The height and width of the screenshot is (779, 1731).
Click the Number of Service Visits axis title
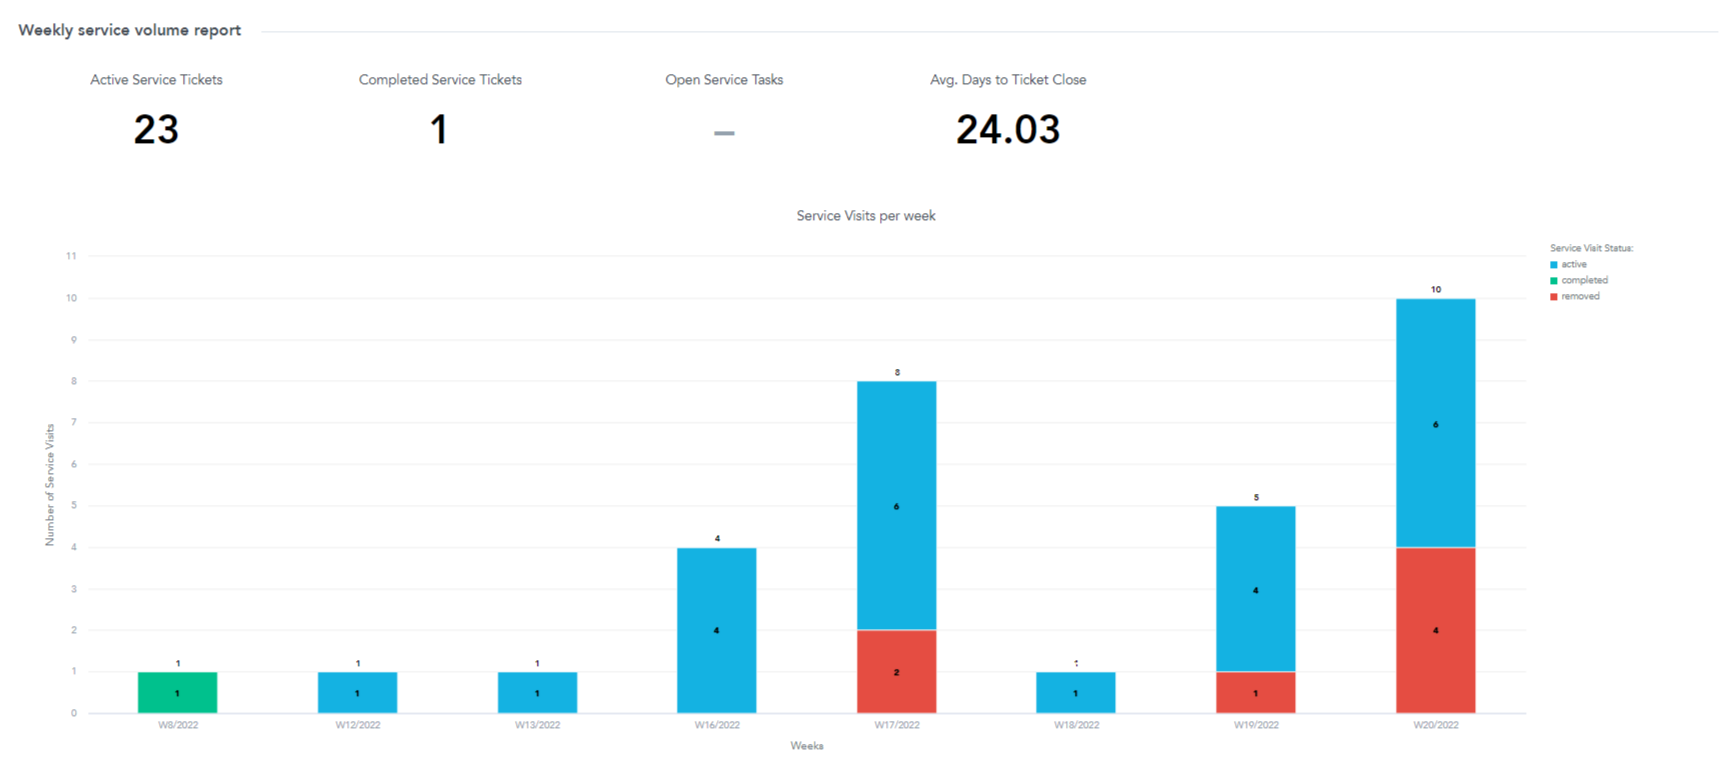pos(50,484)
